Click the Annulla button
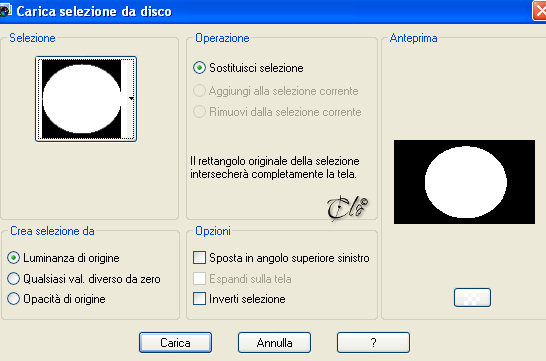Viewport: 546px width, 361px height. coord(274,343)
